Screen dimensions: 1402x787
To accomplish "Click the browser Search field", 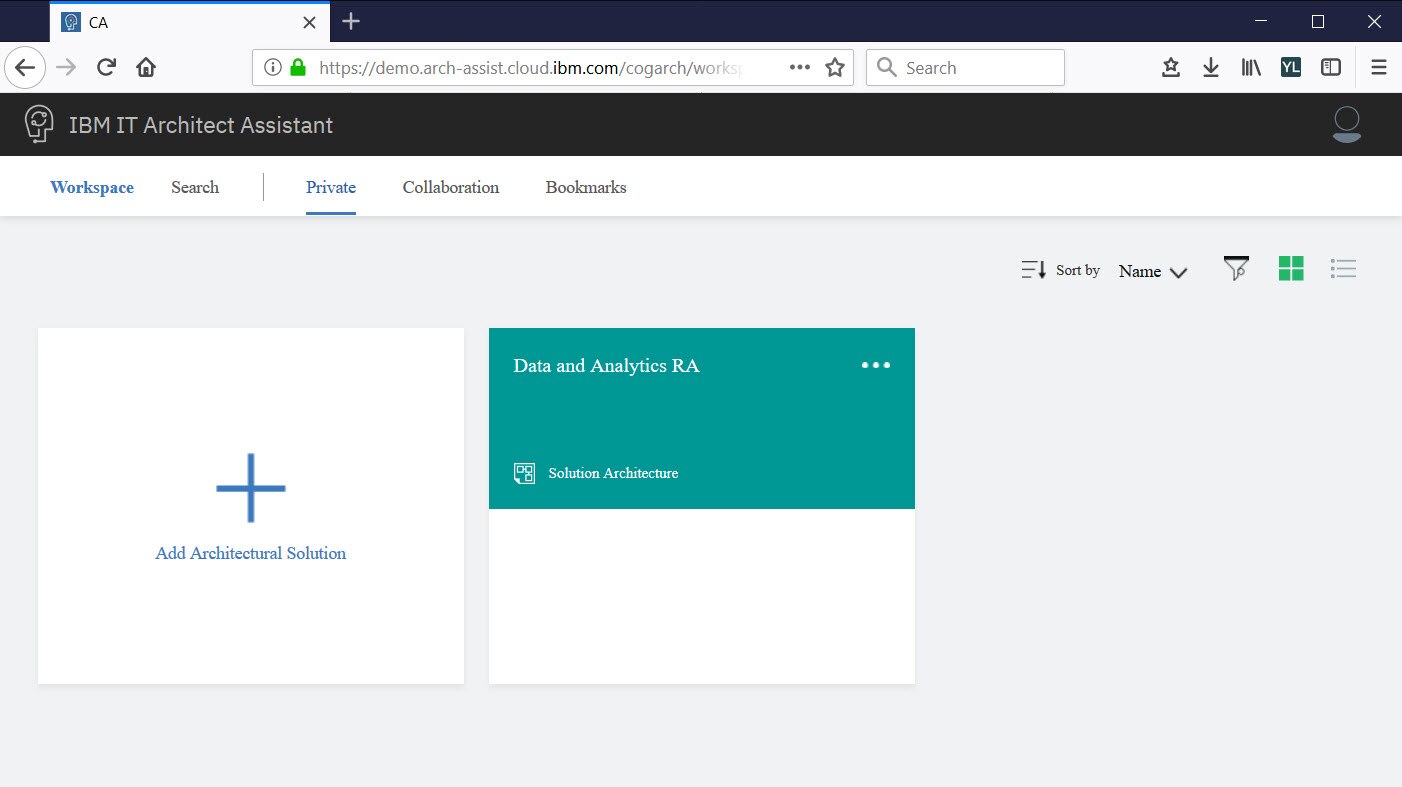I will [x=965, y=68].
